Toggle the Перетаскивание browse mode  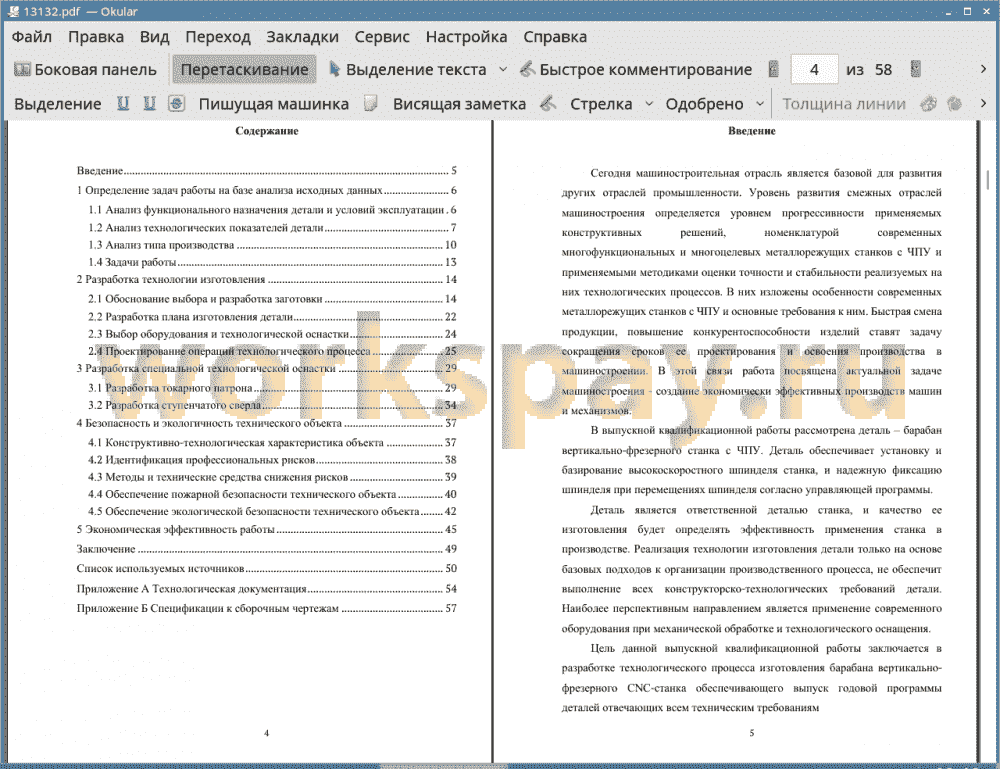[244, 70]
